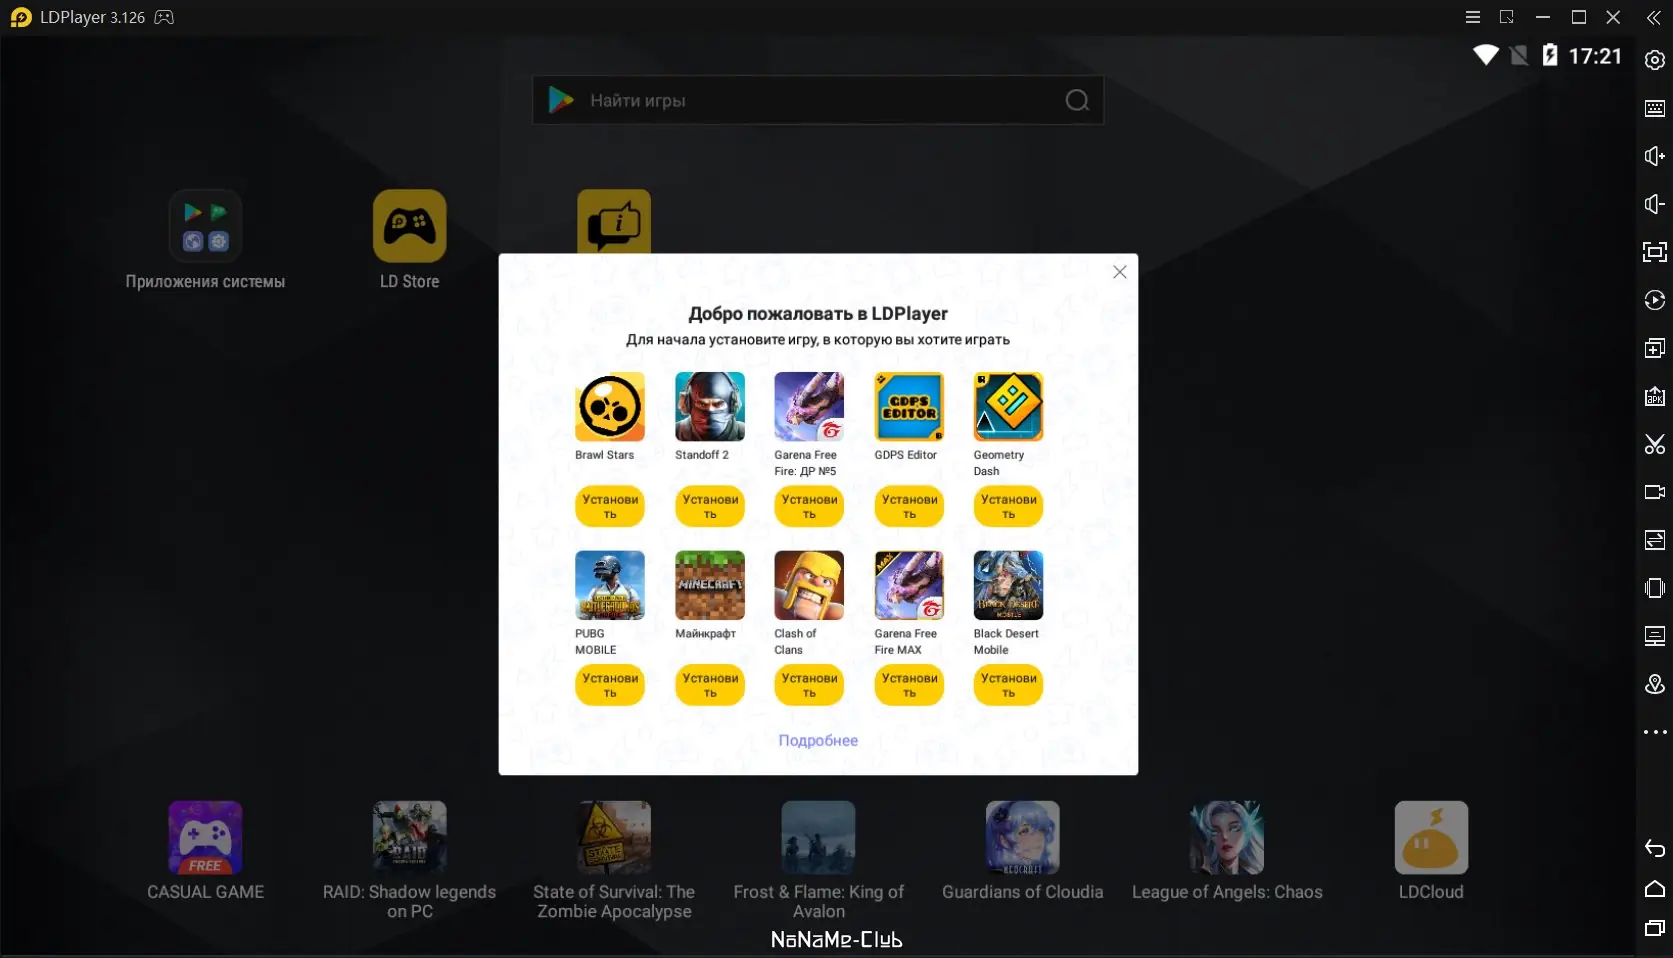Open RAID: Shadow legends on PC
The image size is (1673, 958).
point(410,838)
